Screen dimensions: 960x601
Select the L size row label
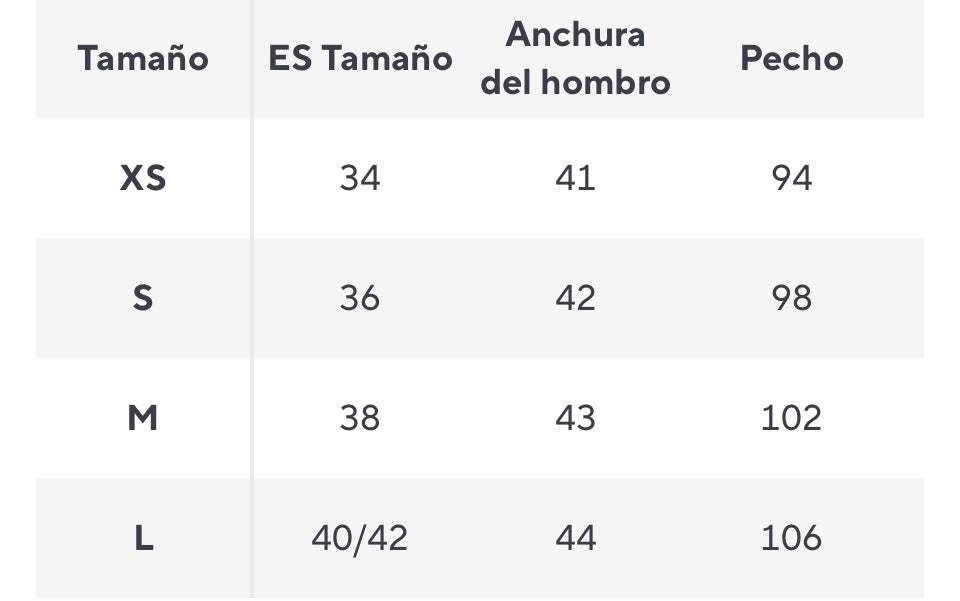click(143, 538)
